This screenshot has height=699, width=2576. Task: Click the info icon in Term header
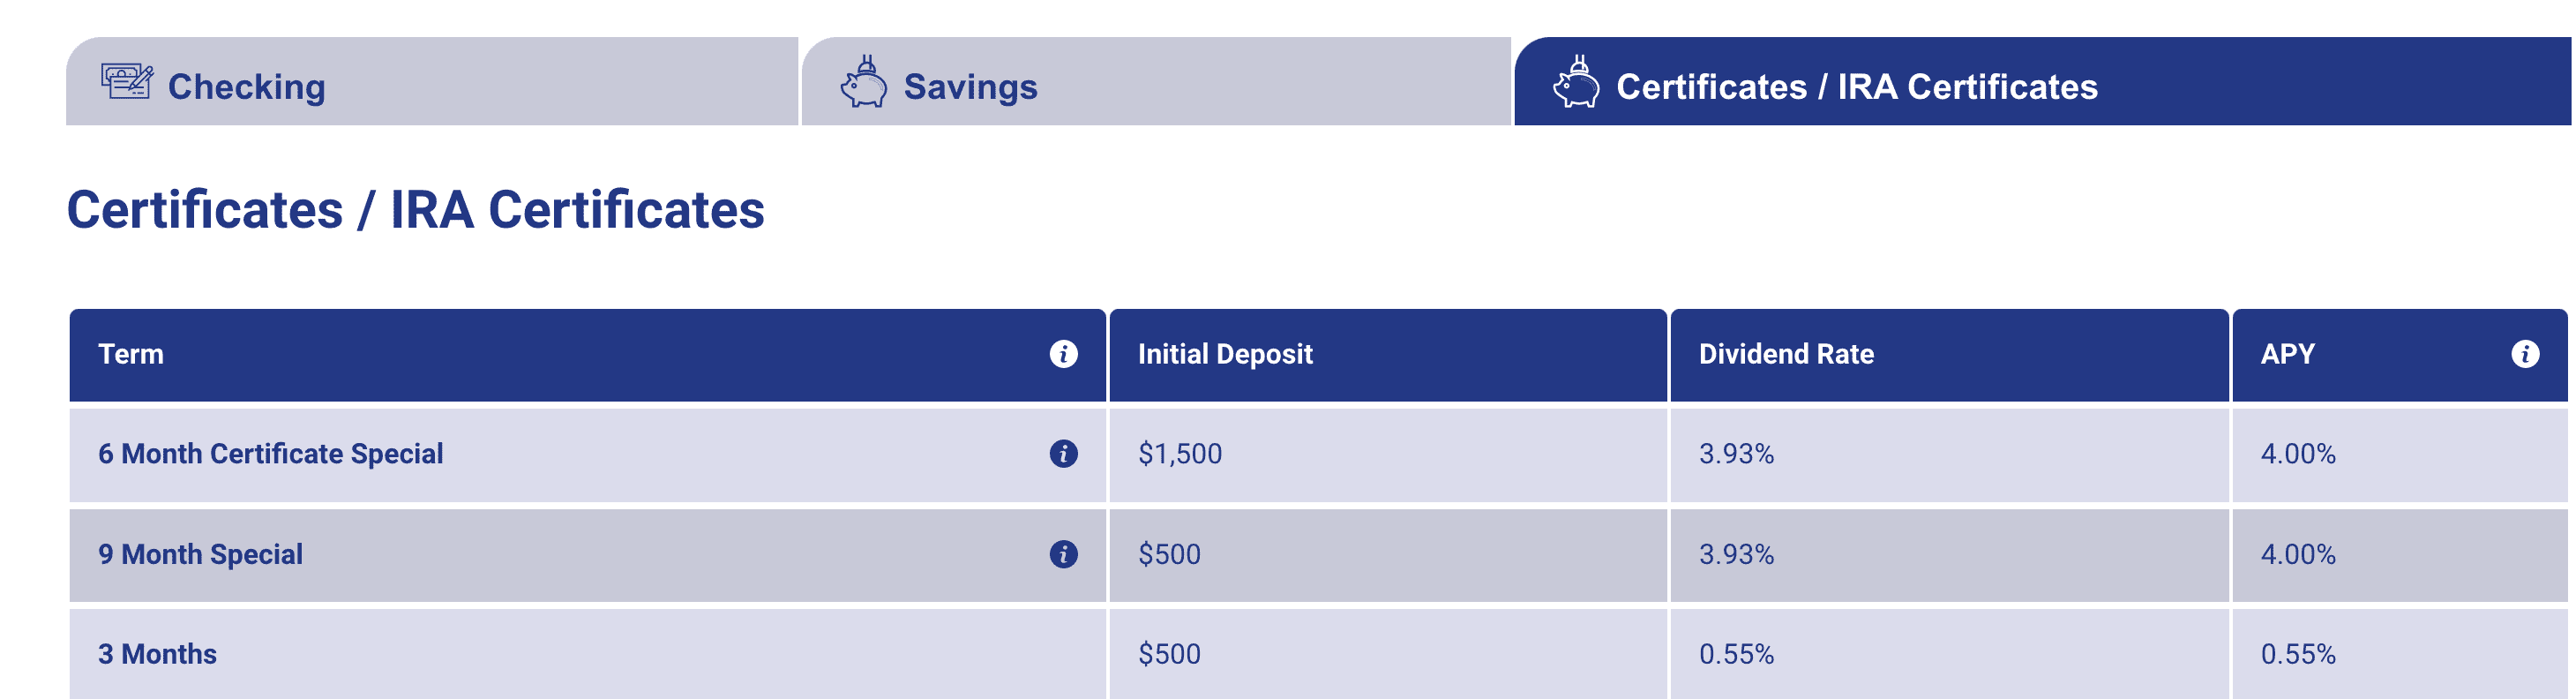click(1063, 354)
